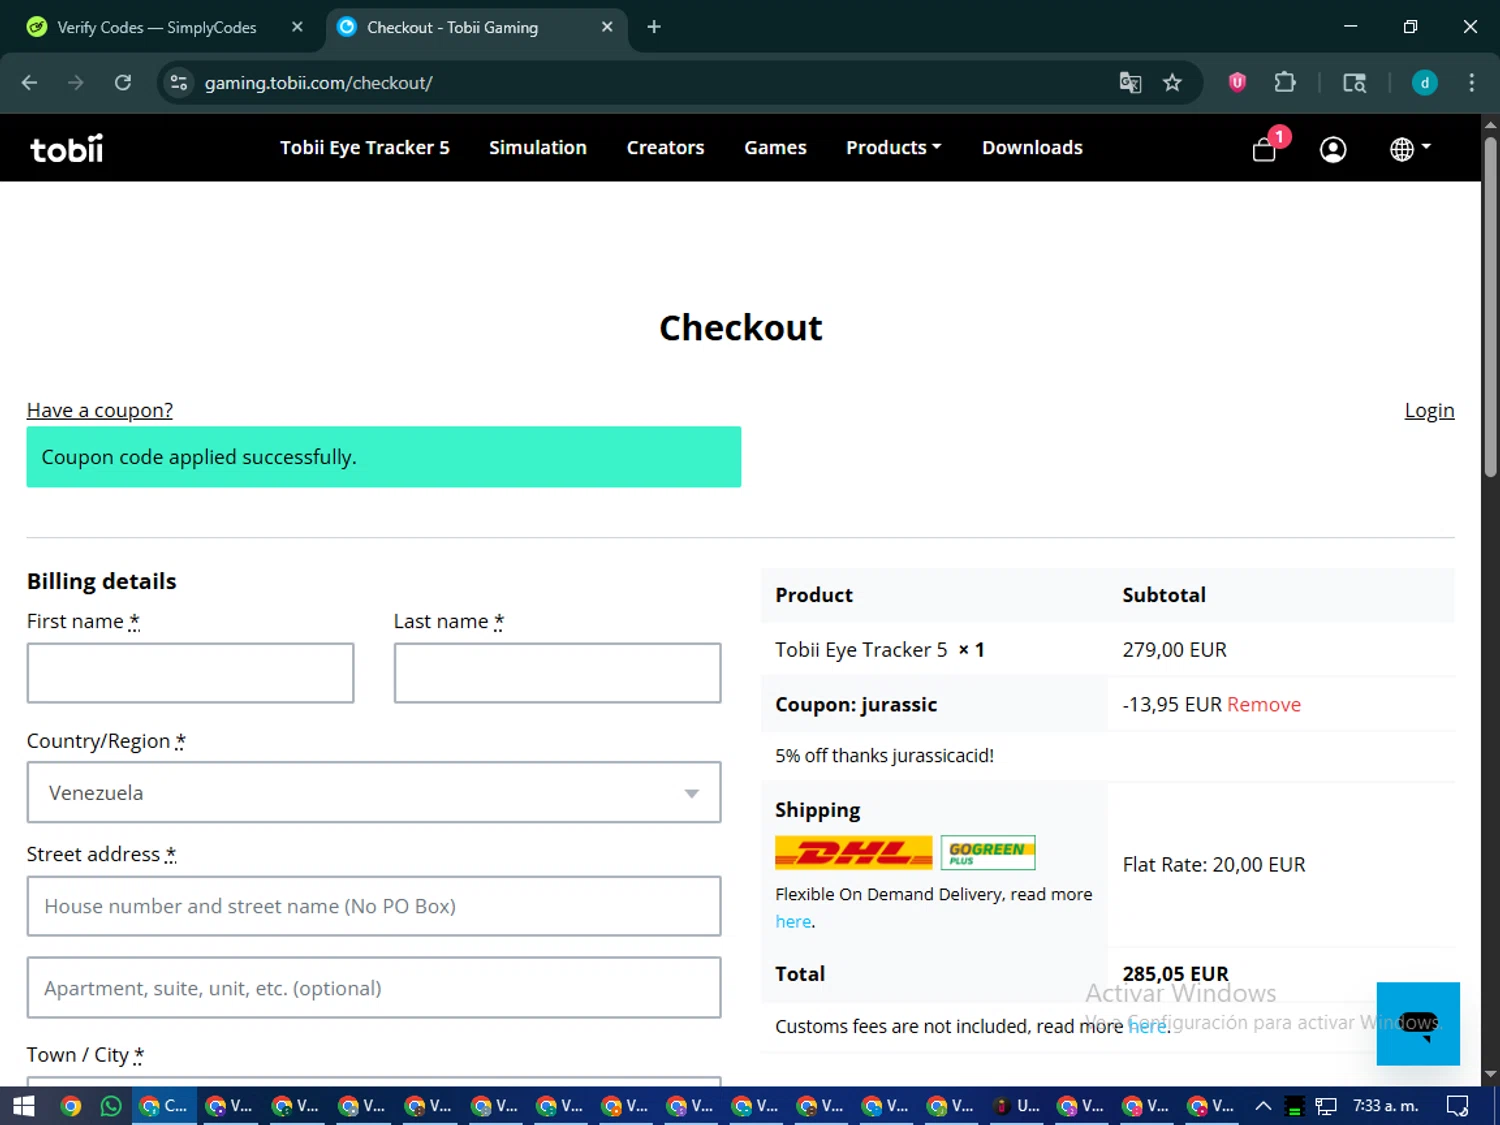Click the GoGreen Plus badge
The height and width of the screenshot is (1125, 1500).
(x=987, y=852)
